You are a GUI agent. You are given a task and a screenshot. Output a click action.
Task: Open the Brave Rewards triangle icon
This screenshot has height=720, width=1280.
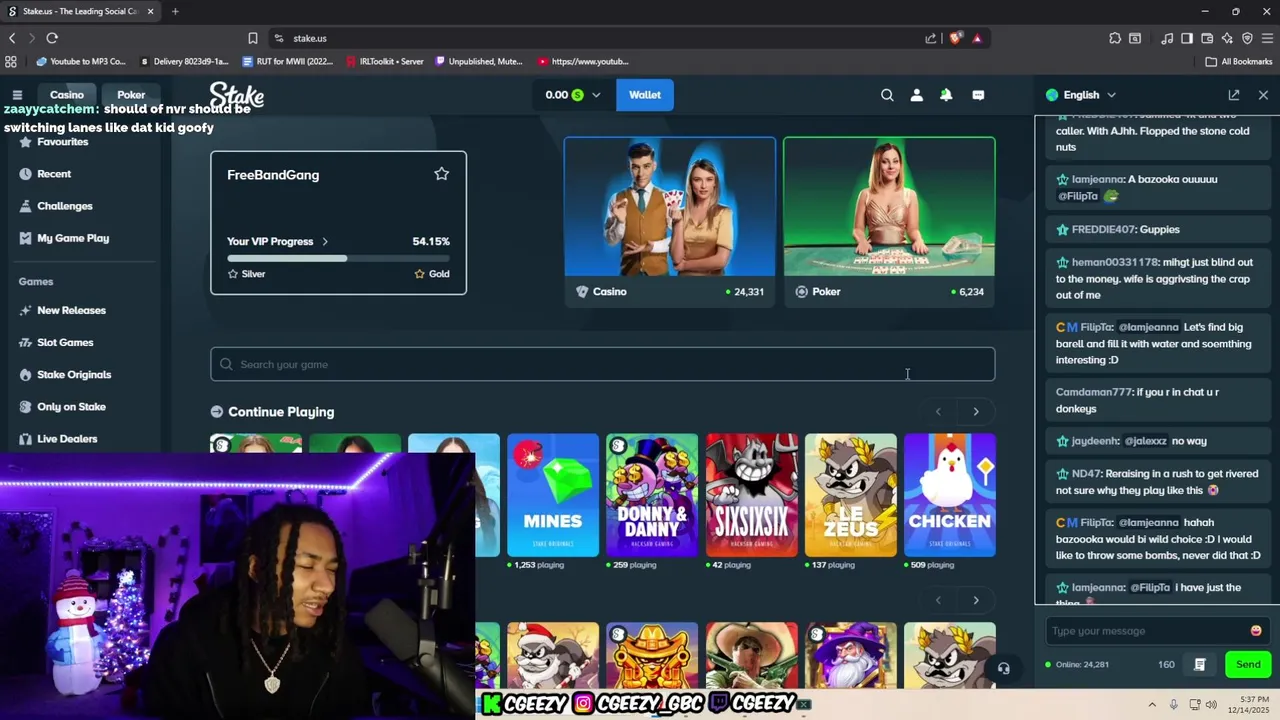pyautogui.click(x=977, y=38)
